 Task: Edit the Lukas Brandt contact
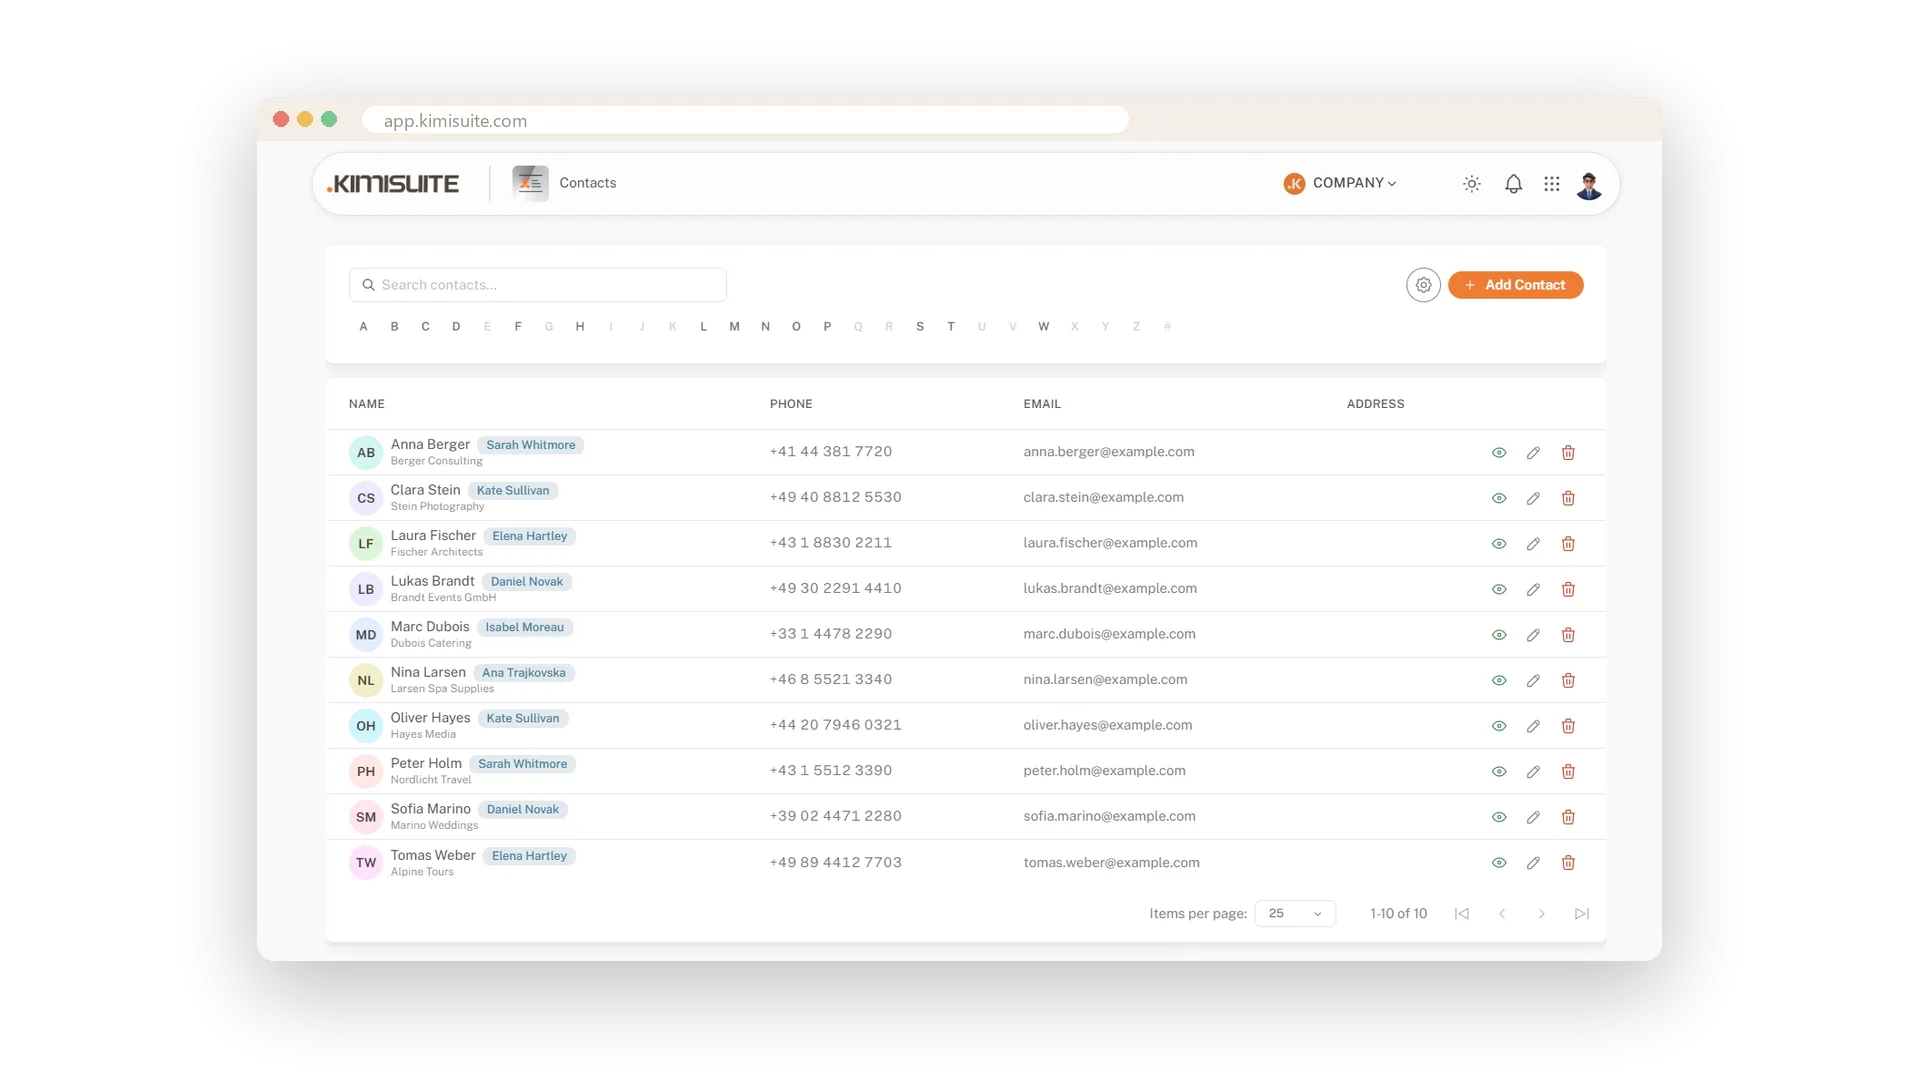pos(1533,589)
